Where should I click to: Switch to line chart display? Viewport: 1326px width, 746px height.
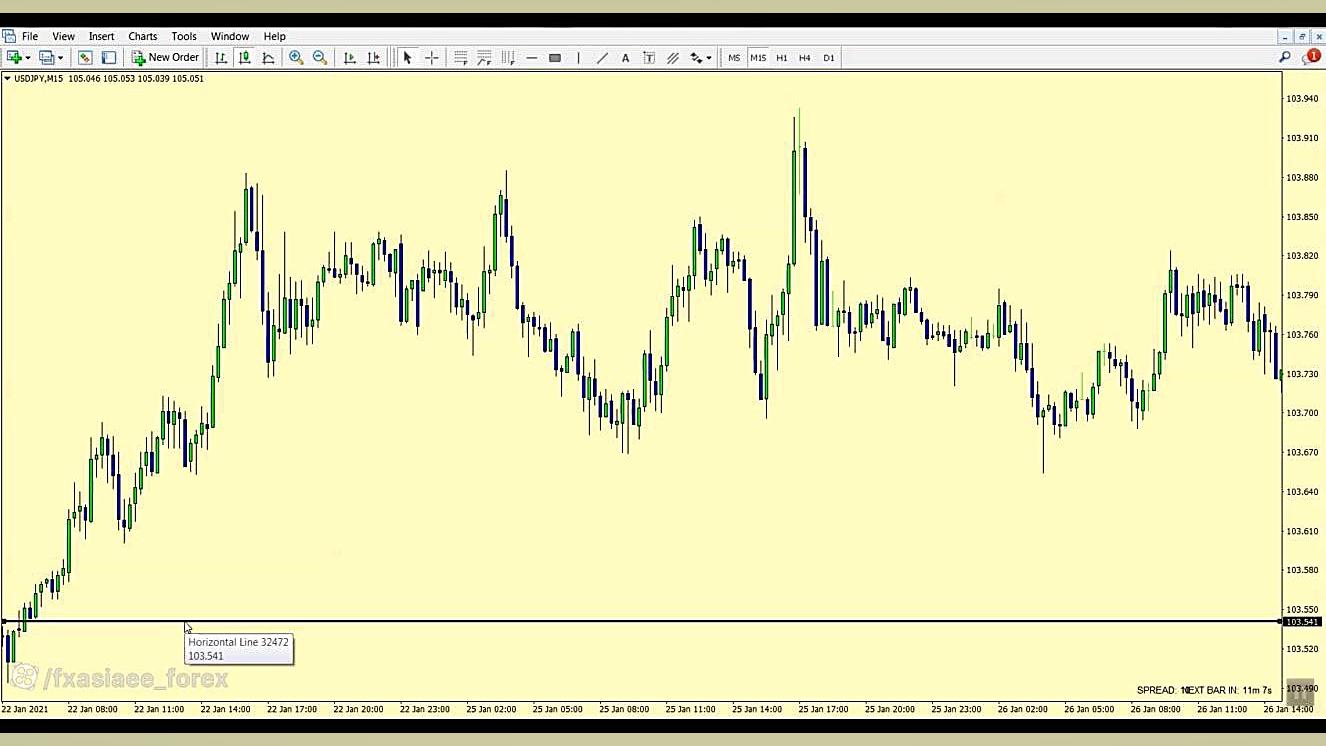(268, 58)
